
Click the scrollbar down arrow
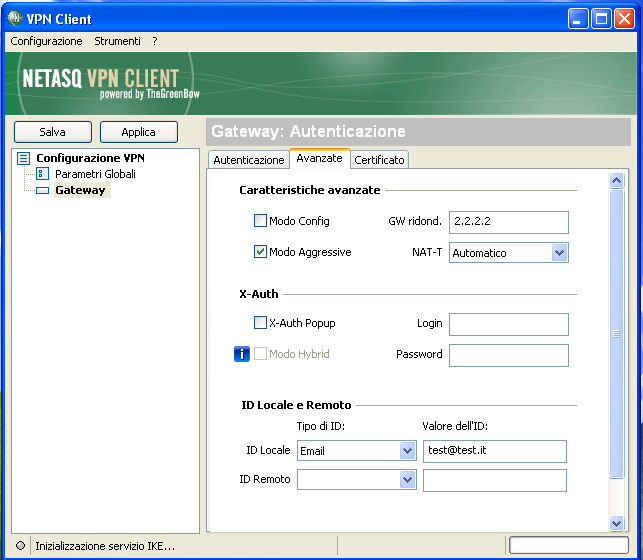[x=616, y=523]
